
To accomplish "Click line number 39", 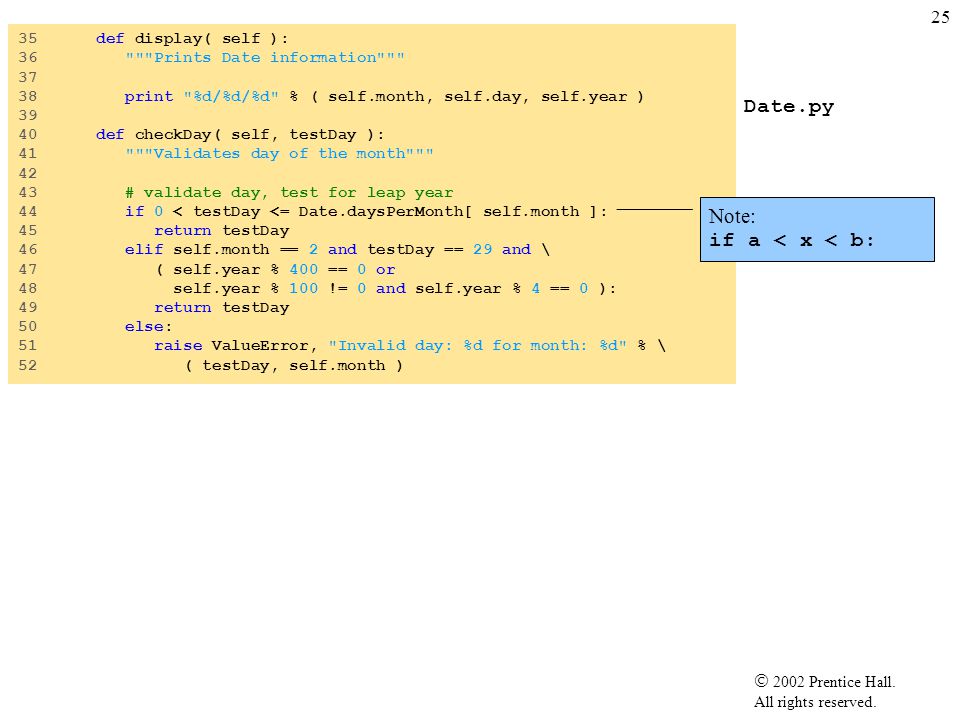I will pos(28,115).
